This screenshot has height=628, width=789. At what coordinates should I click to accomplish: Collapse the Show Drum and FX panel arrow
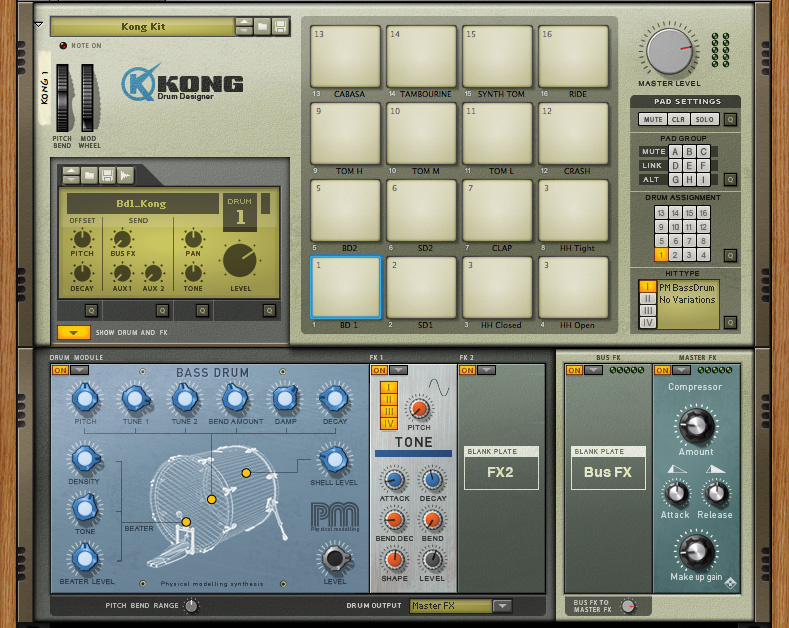click(x=73, y=333)
